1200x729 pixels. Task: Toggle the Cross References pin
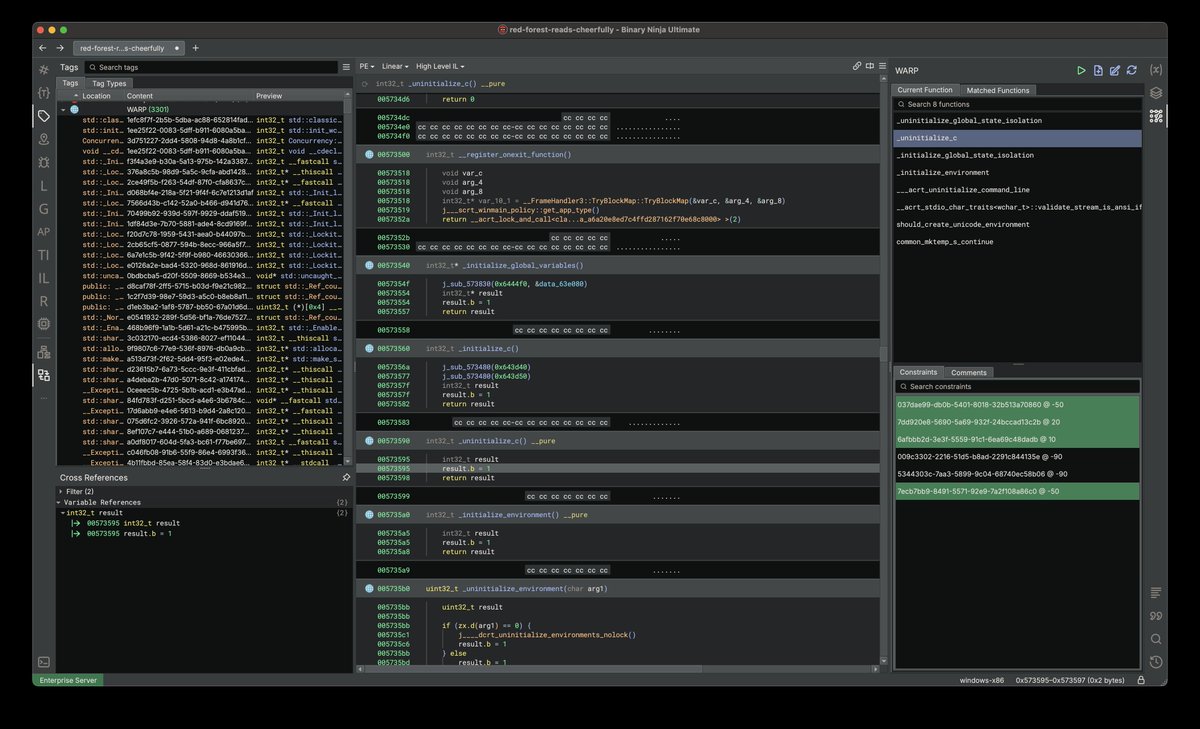pyautogui.click(x=346, y=478)
